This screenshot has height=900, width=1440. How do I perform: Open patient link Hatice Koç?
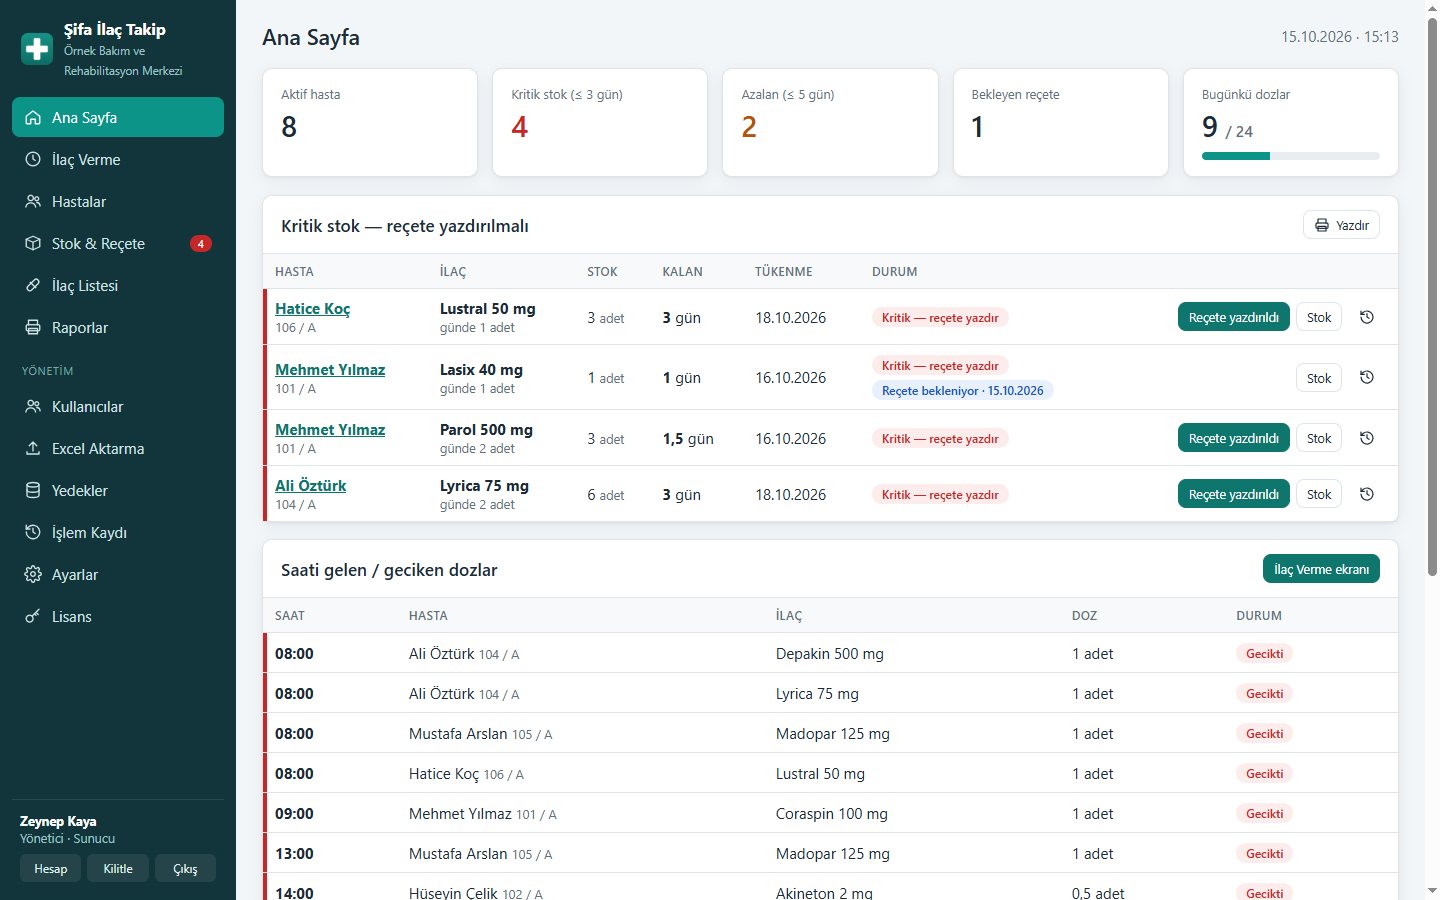(x=313, y=309)
